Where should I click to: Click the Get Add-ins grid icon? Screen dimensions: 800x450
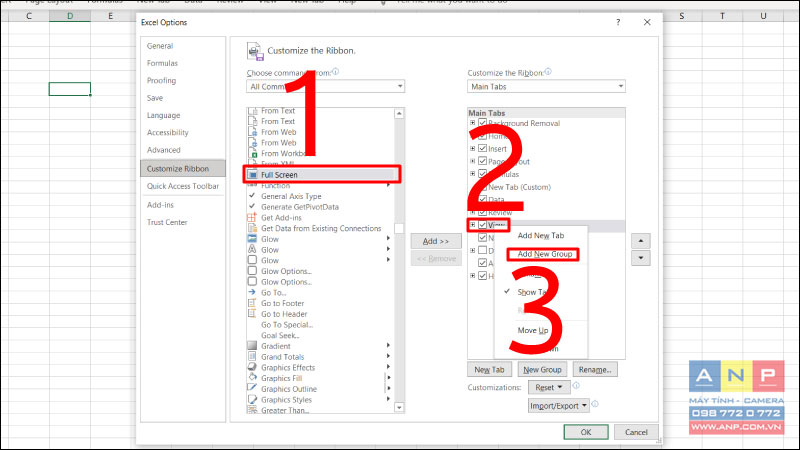point(252,217)
